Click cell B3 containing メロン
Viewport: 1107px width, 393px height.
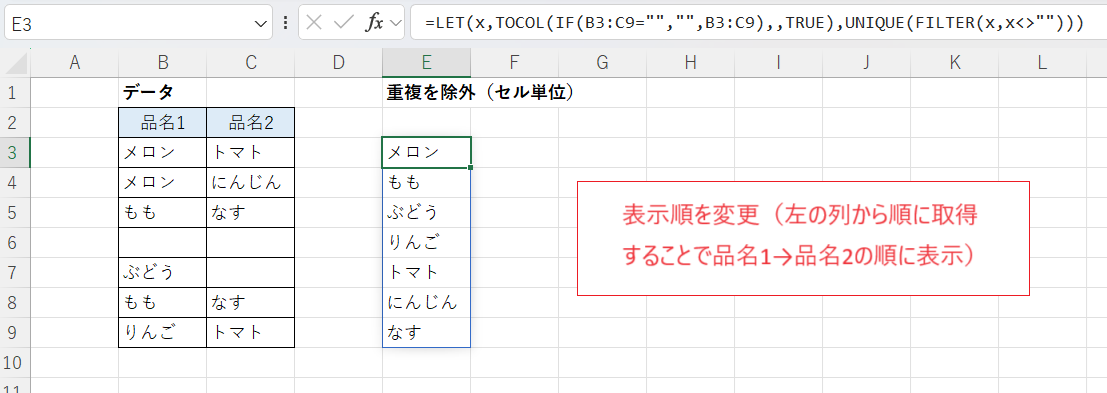(x=162, y=152)
